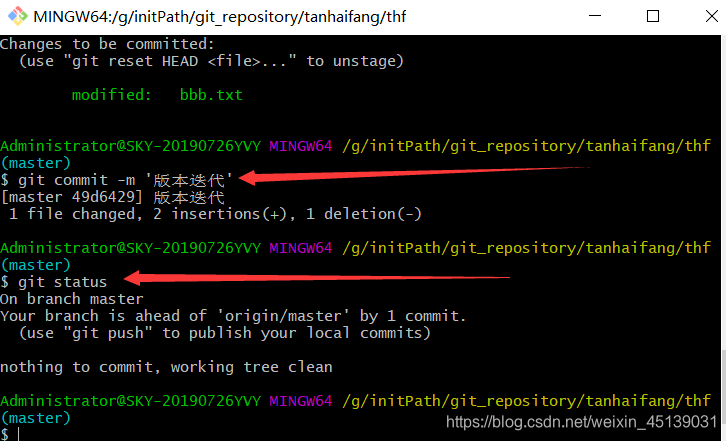Click 'nothing to commit, working tree clean'
The width and height of the screenshot is (726, 441).
166,367
